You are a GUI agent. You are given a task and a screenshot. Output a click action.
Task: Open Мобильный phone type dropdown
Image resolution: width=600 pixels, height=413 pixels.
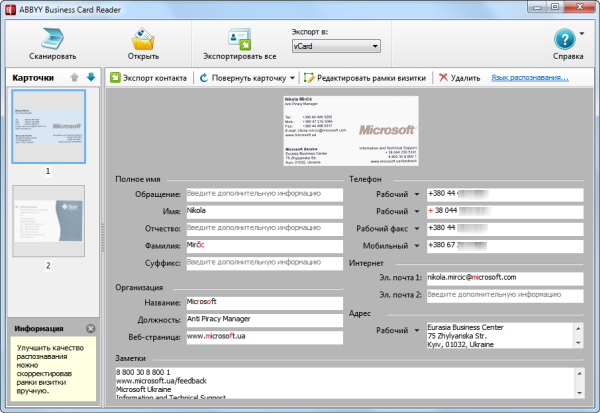point(417,246)
